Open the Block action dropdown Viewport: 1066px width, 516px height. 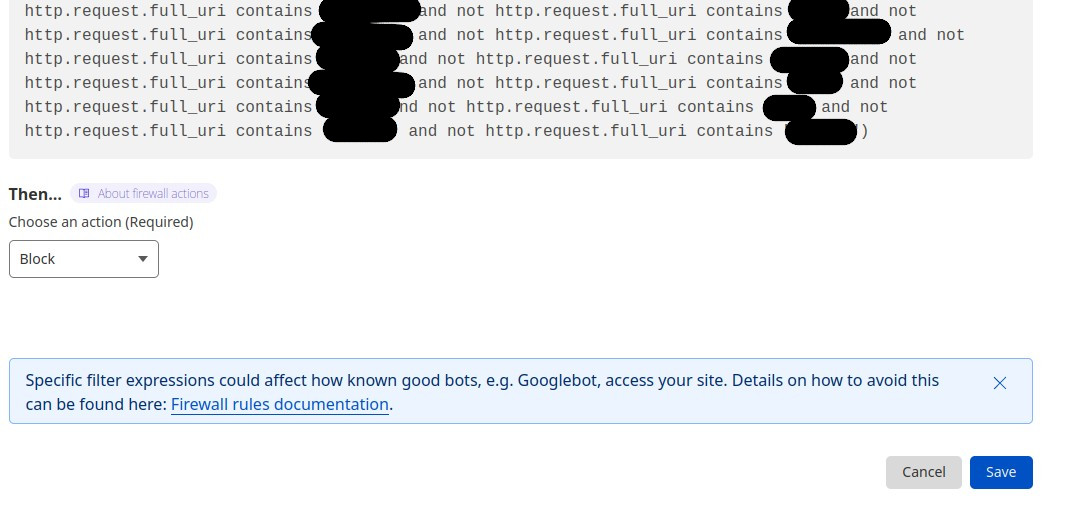tap(84, 259)
